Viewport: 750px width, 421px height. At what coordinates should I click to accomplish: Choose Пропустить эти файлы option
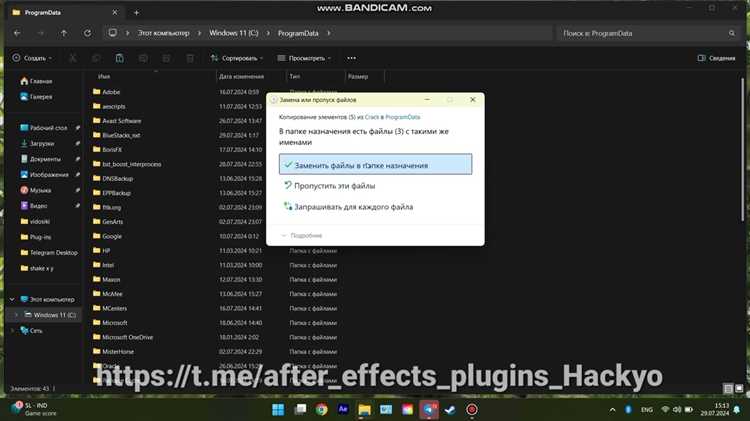tap(375, 186)
